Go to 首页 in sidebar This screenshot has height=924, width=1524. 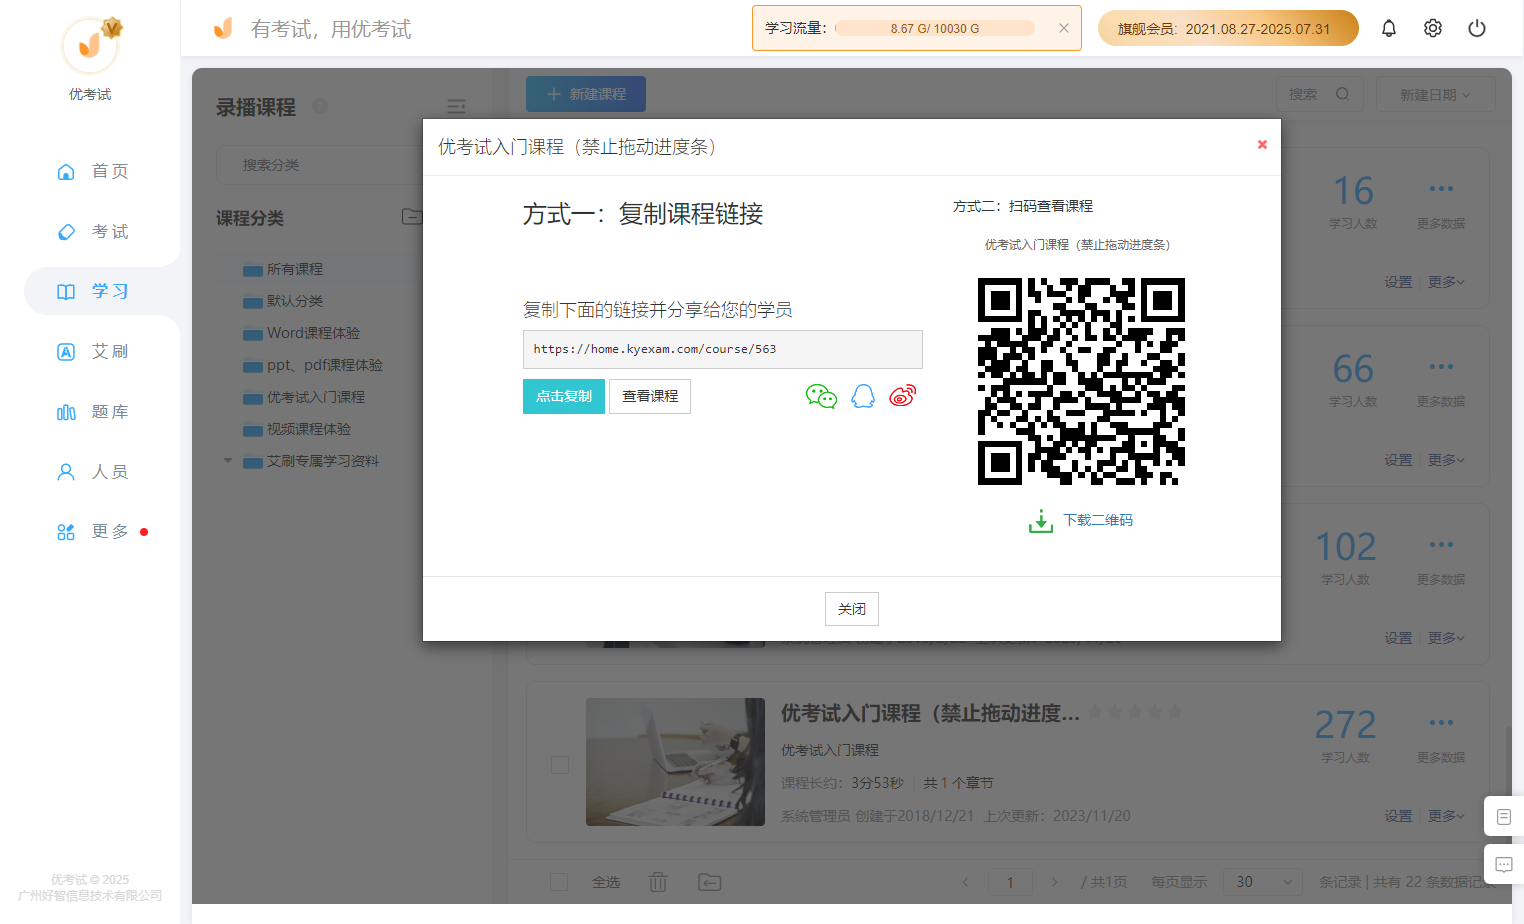click(92, 171)
